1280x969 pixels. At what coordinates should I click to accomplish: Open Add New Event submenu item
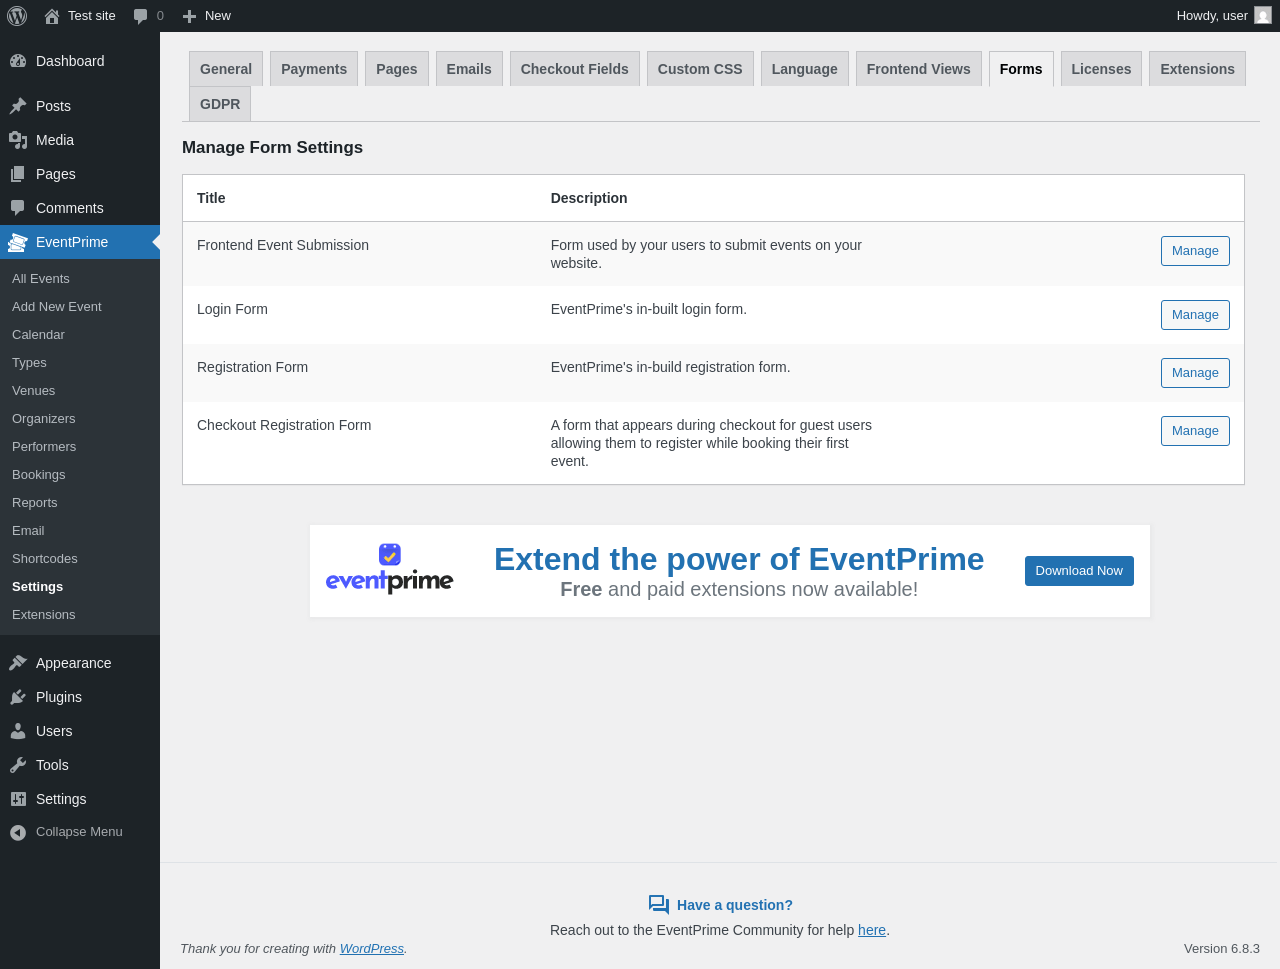tap(80, 307)
